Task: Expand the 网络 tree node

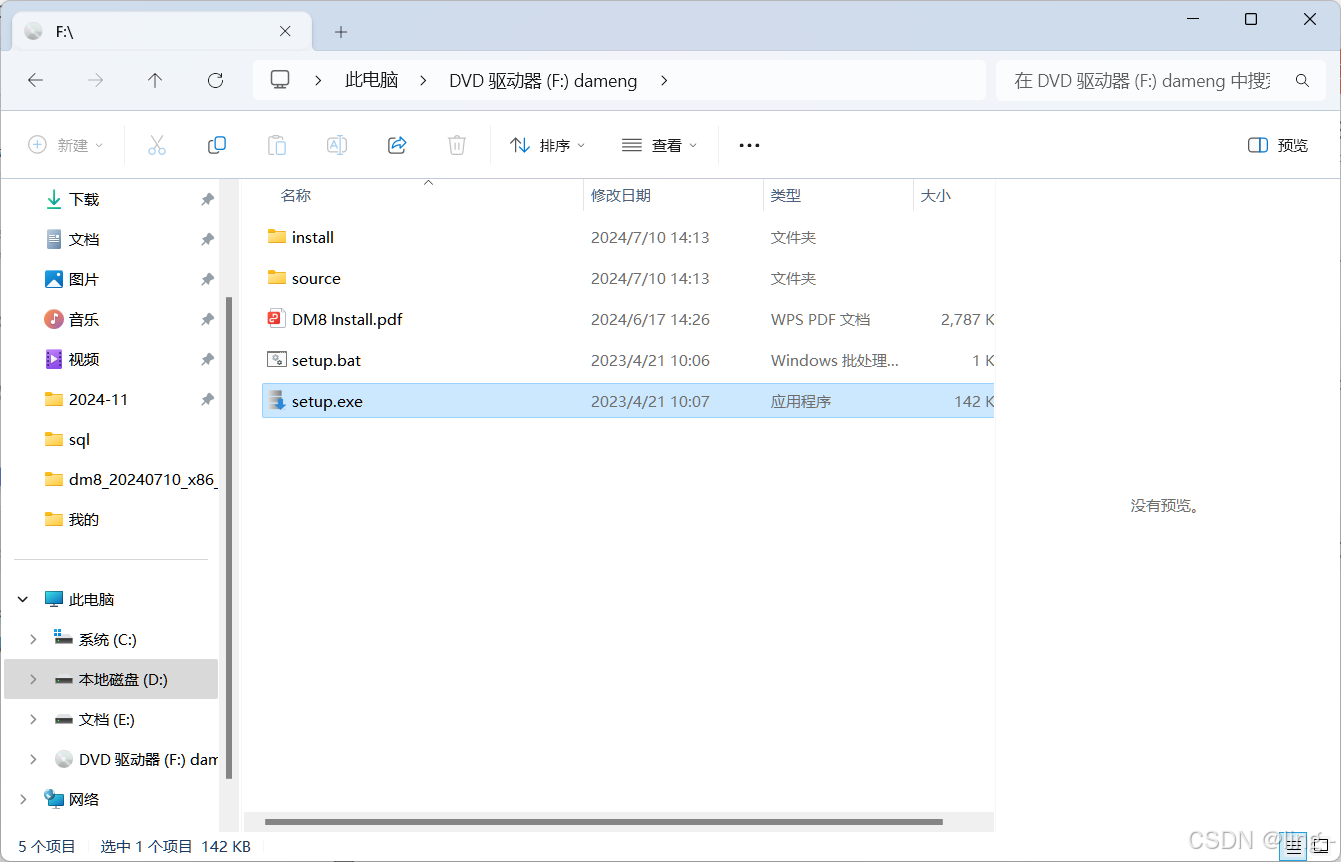Action: 23,799
